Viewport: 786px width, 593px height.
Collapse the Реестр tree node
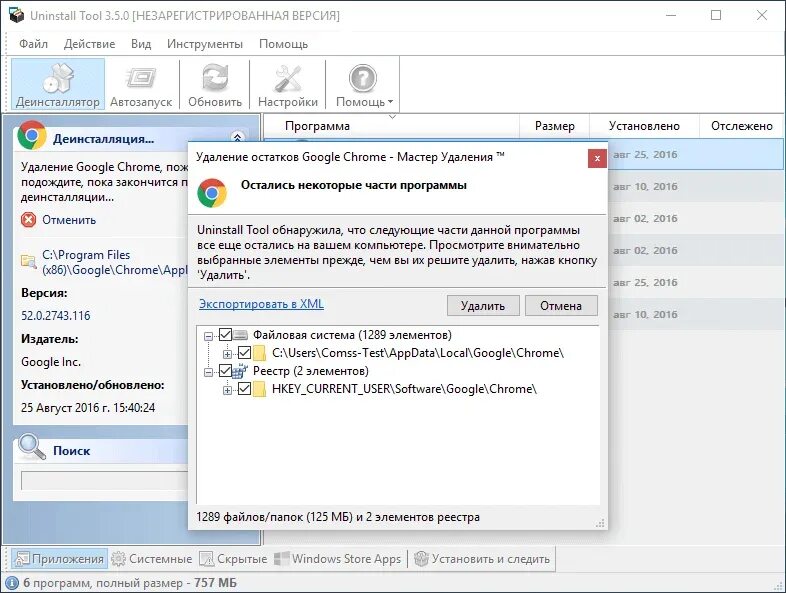click(x=209, y=372)
